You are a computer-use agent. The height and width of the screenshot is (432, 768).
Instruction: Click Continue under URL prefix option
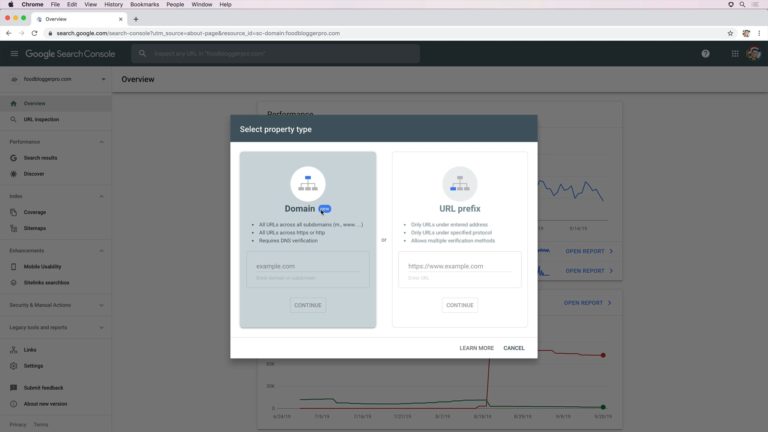(459, 305)
